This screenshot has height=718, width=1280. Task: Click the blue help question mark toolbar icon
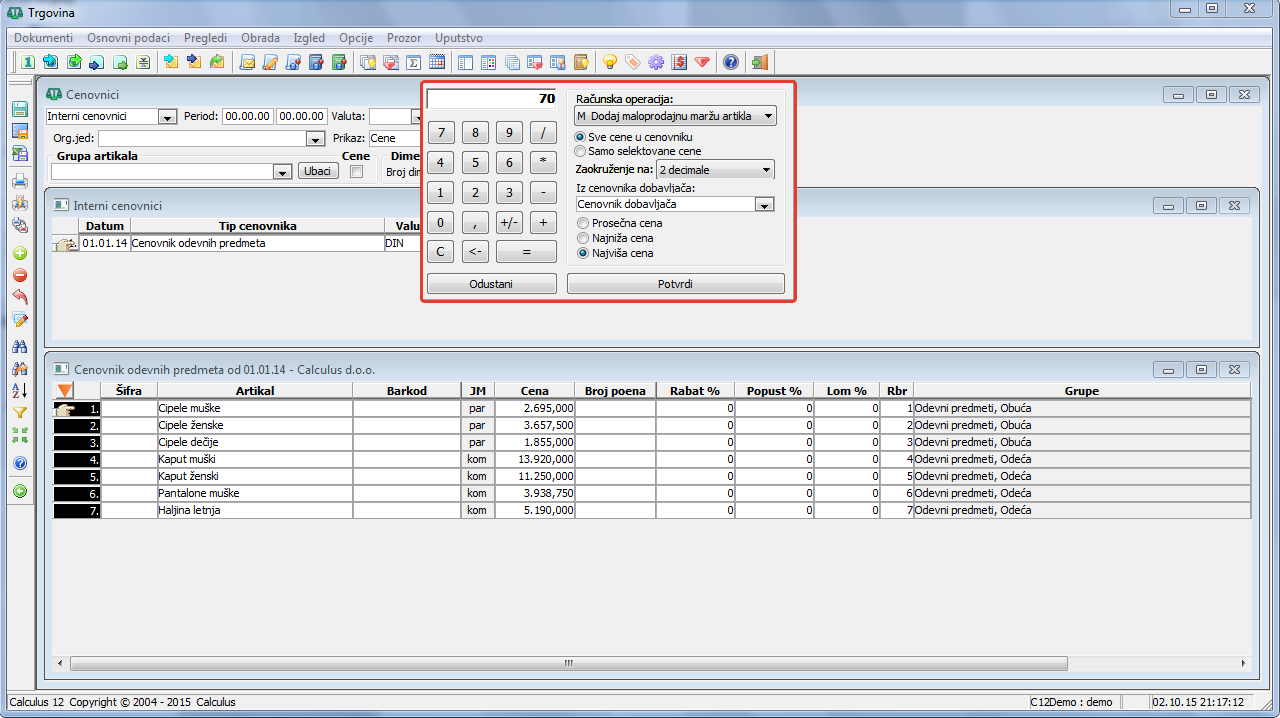coord(731,62)
